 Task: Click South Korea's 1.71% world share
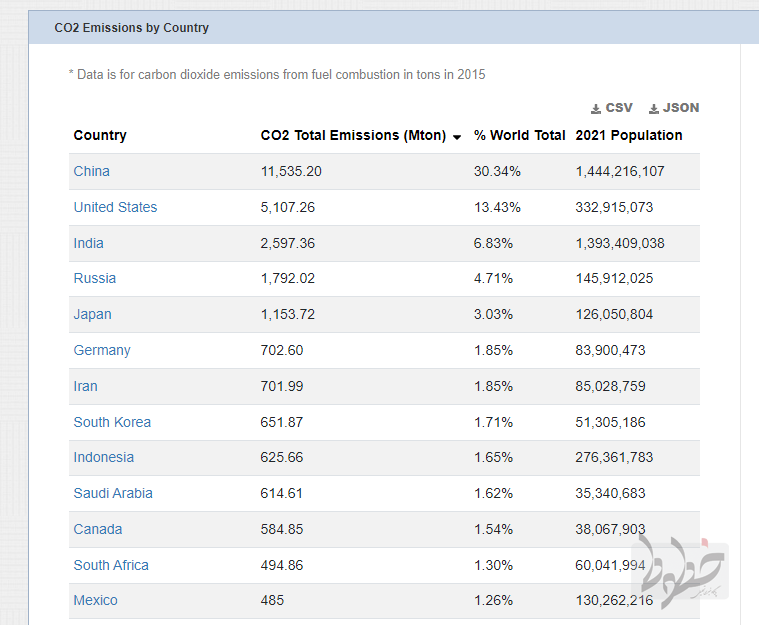coord(493,422)
